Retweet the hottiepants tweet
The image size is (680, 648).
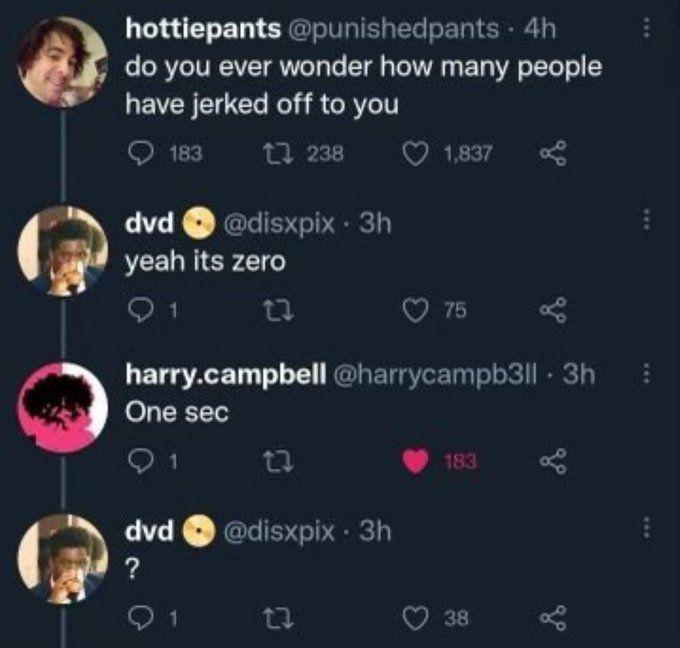[278, 153]
